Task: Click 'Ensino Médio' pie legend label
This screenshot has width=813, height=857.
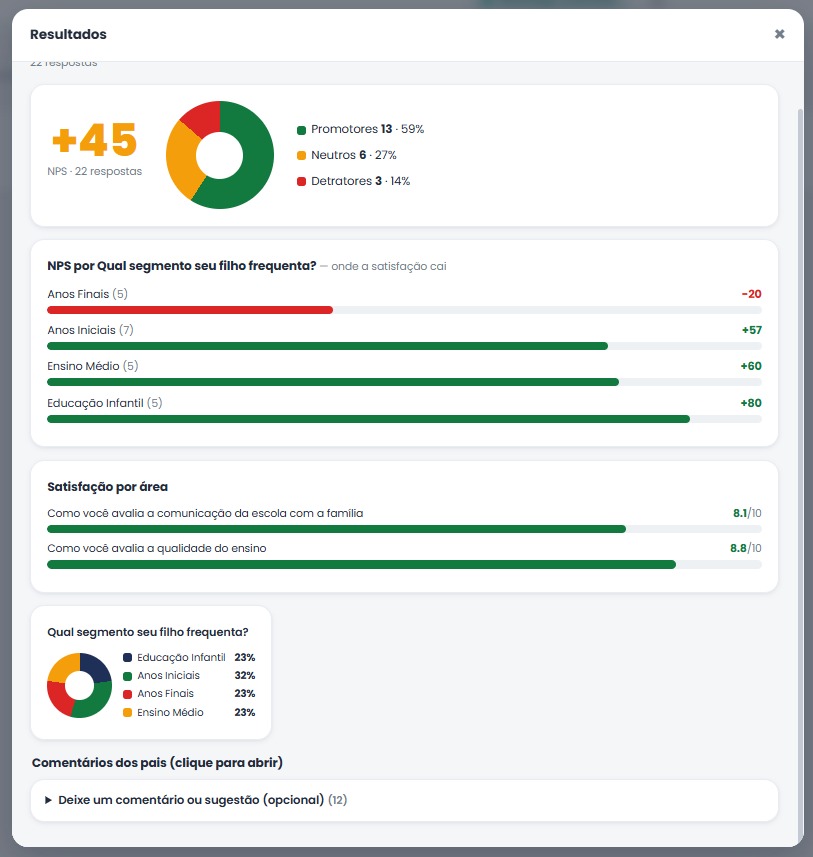Action: point(170,712)
